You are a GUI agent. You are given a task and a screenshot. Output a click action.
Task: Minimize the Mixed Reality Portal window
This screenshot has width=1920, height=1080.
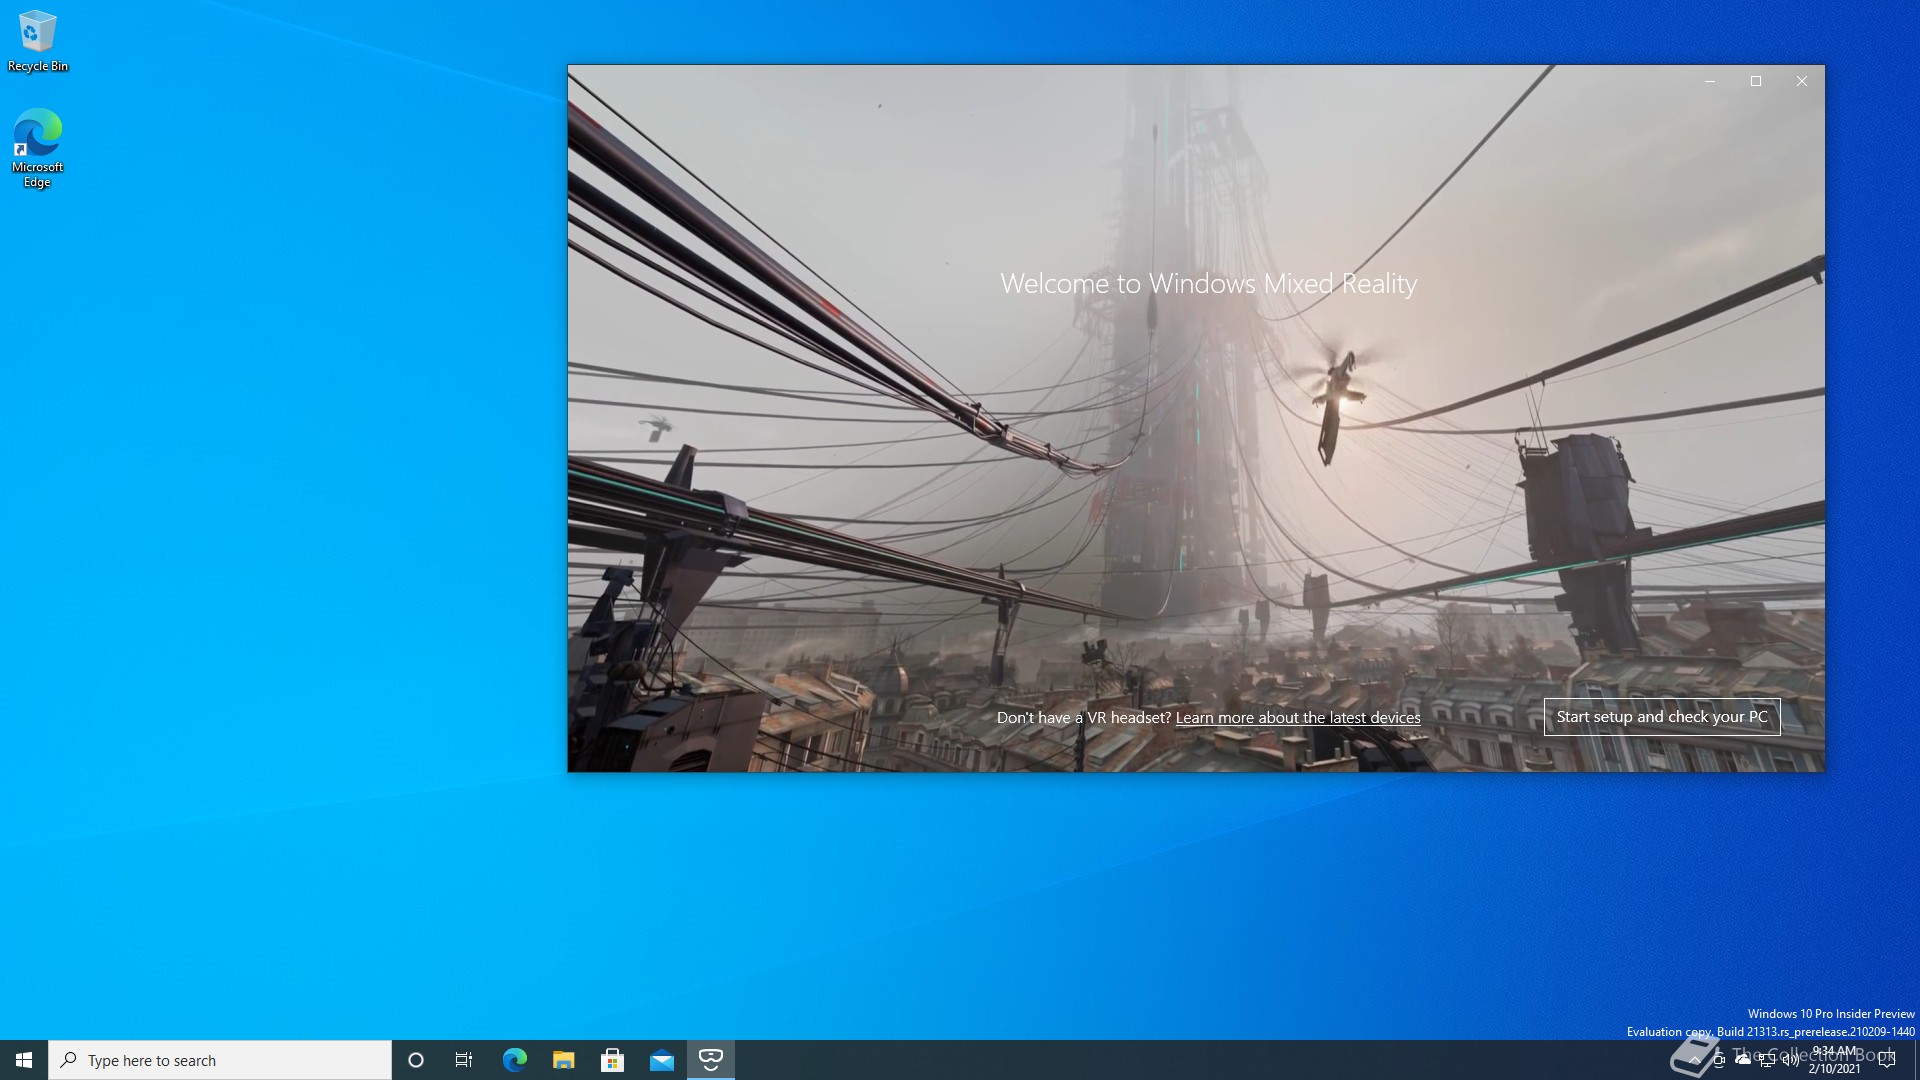(1710, 81)
